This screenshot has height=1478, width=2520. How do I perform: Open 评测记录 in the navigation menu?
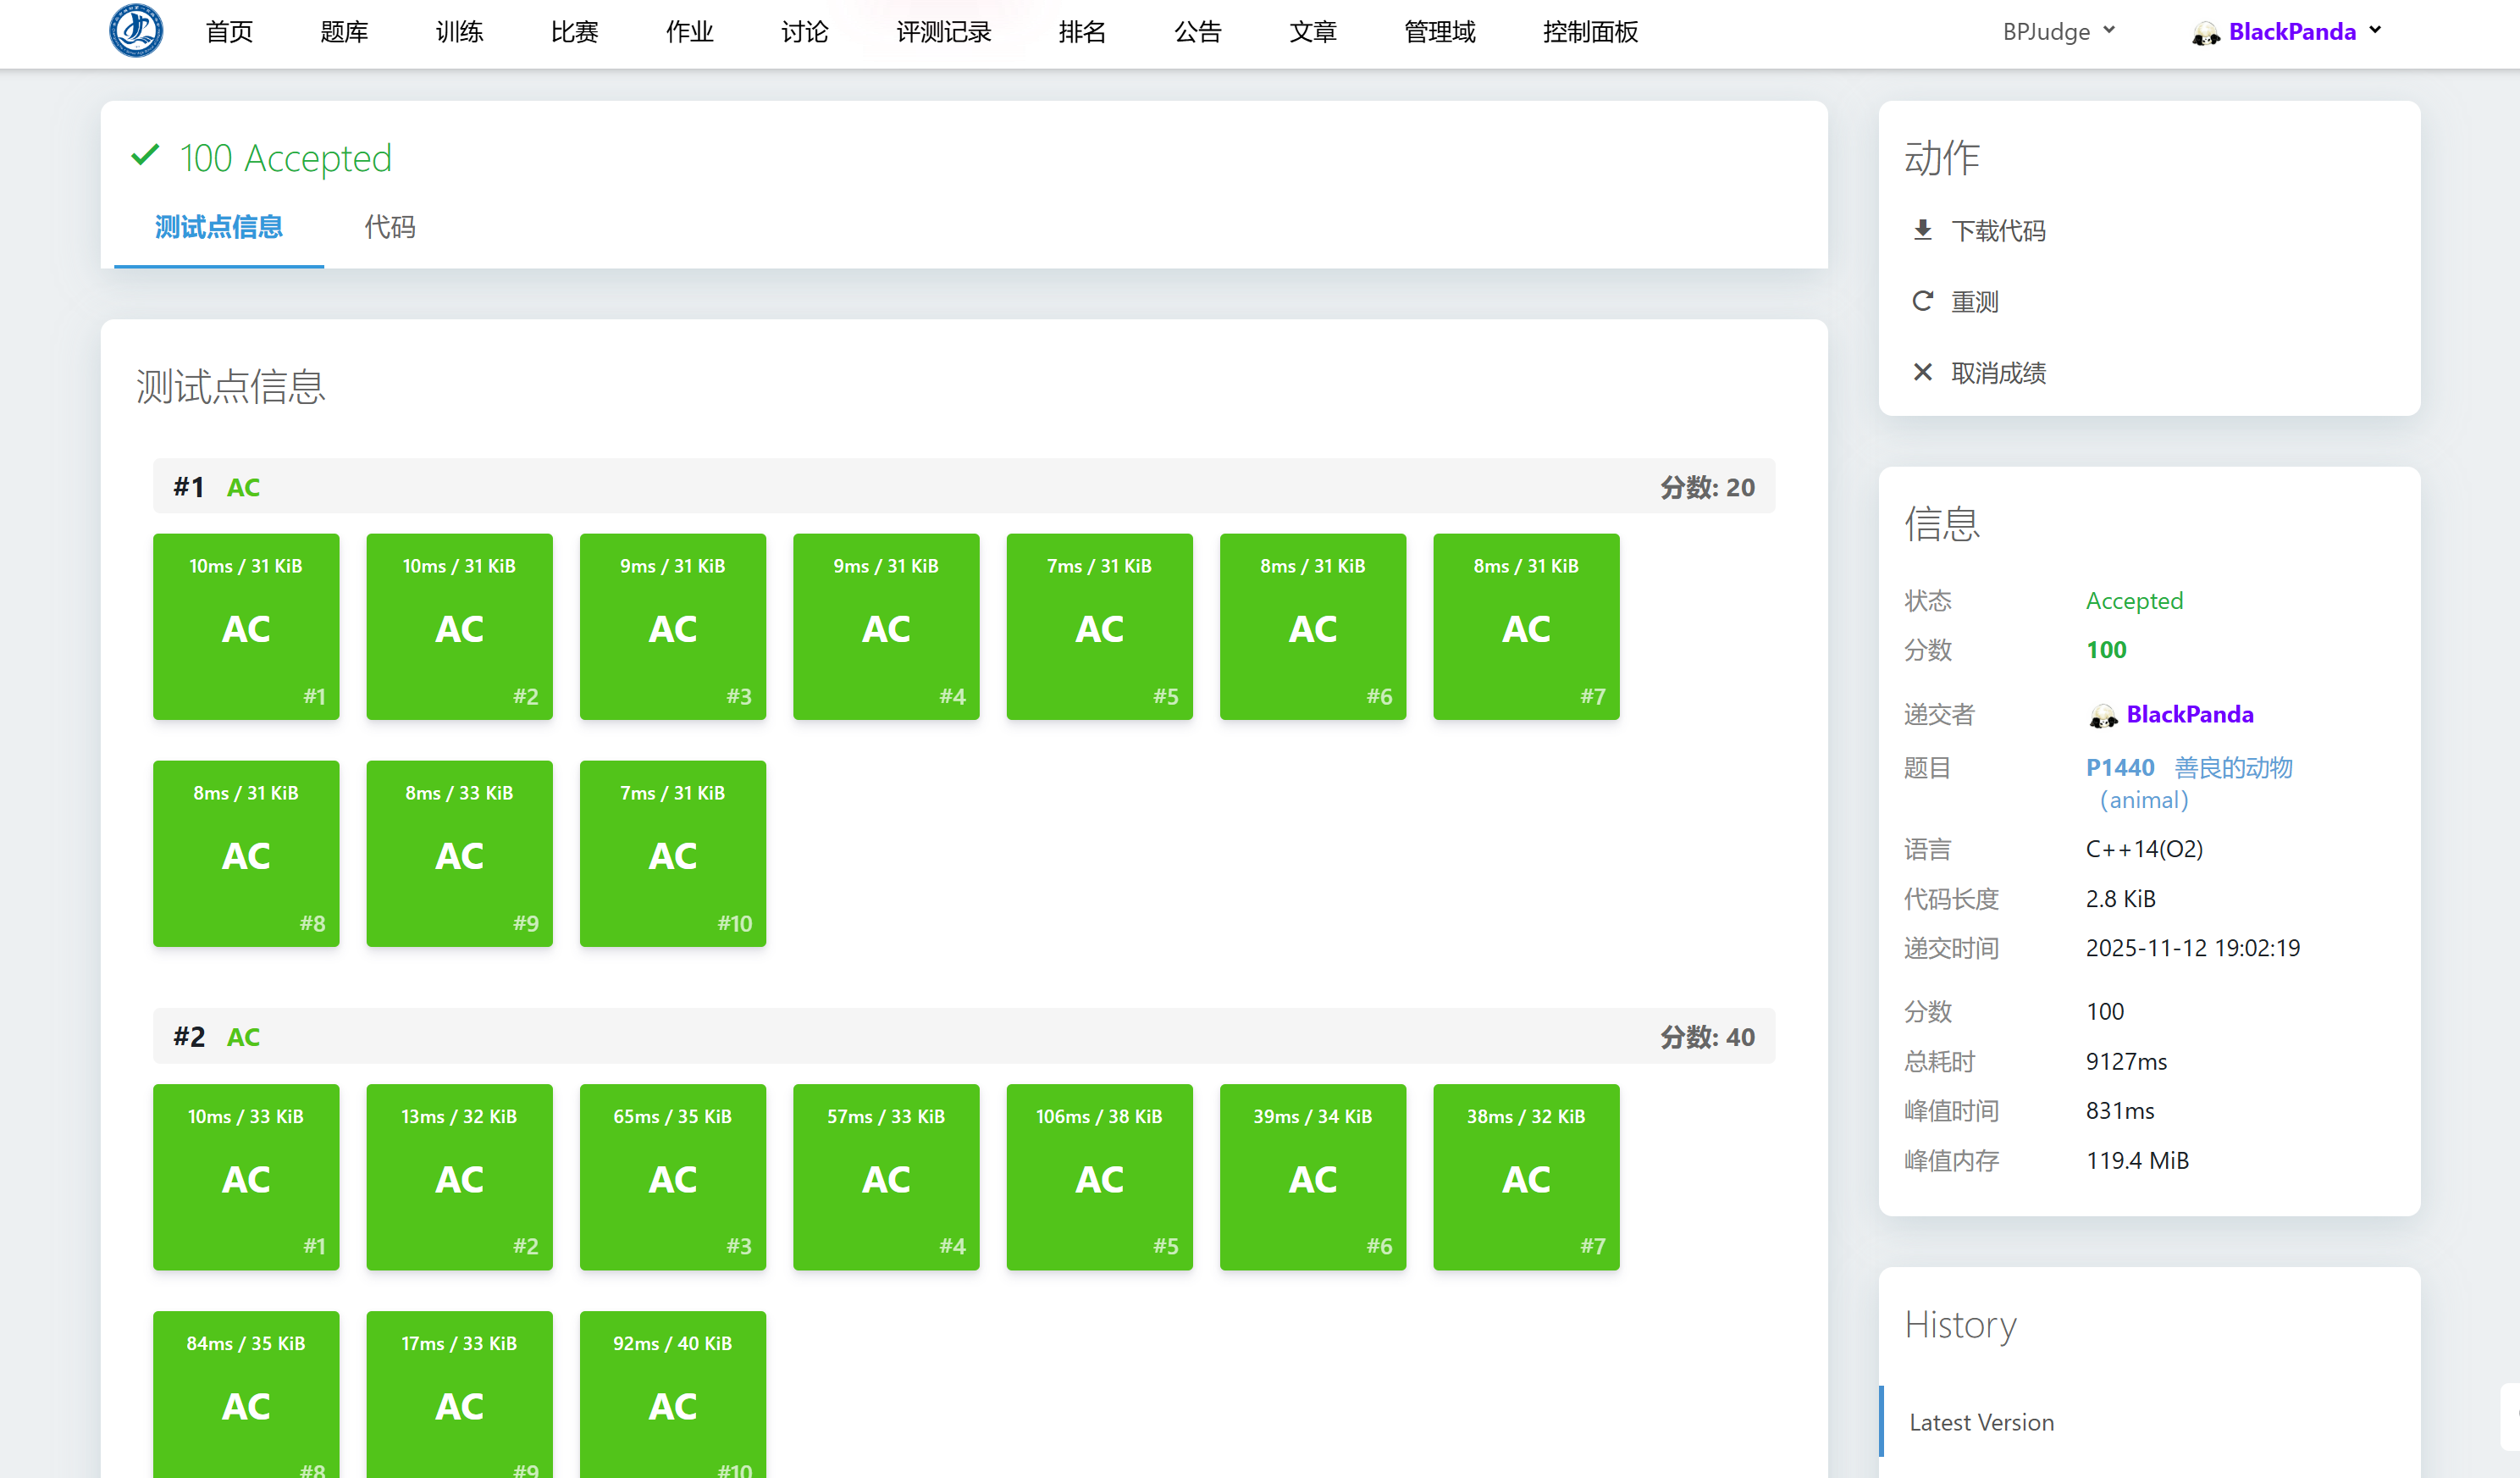pyautogui.click(x=943, y=32)
